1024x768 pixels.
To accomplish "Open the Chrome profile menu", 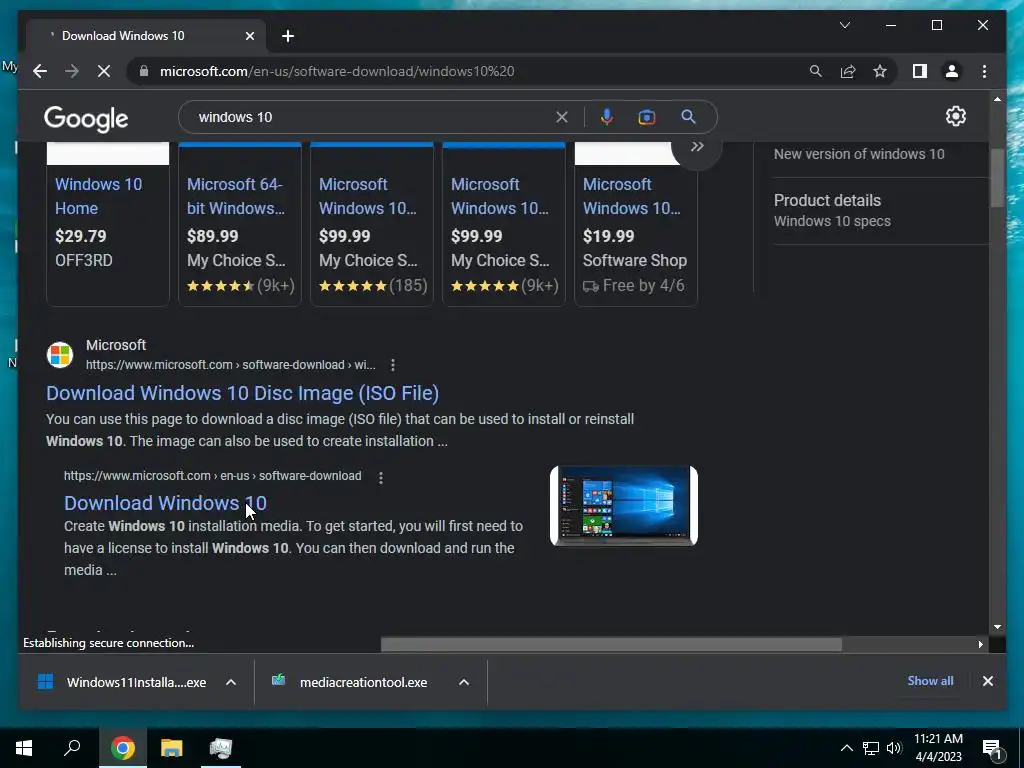I will click(x=952, y=71).
